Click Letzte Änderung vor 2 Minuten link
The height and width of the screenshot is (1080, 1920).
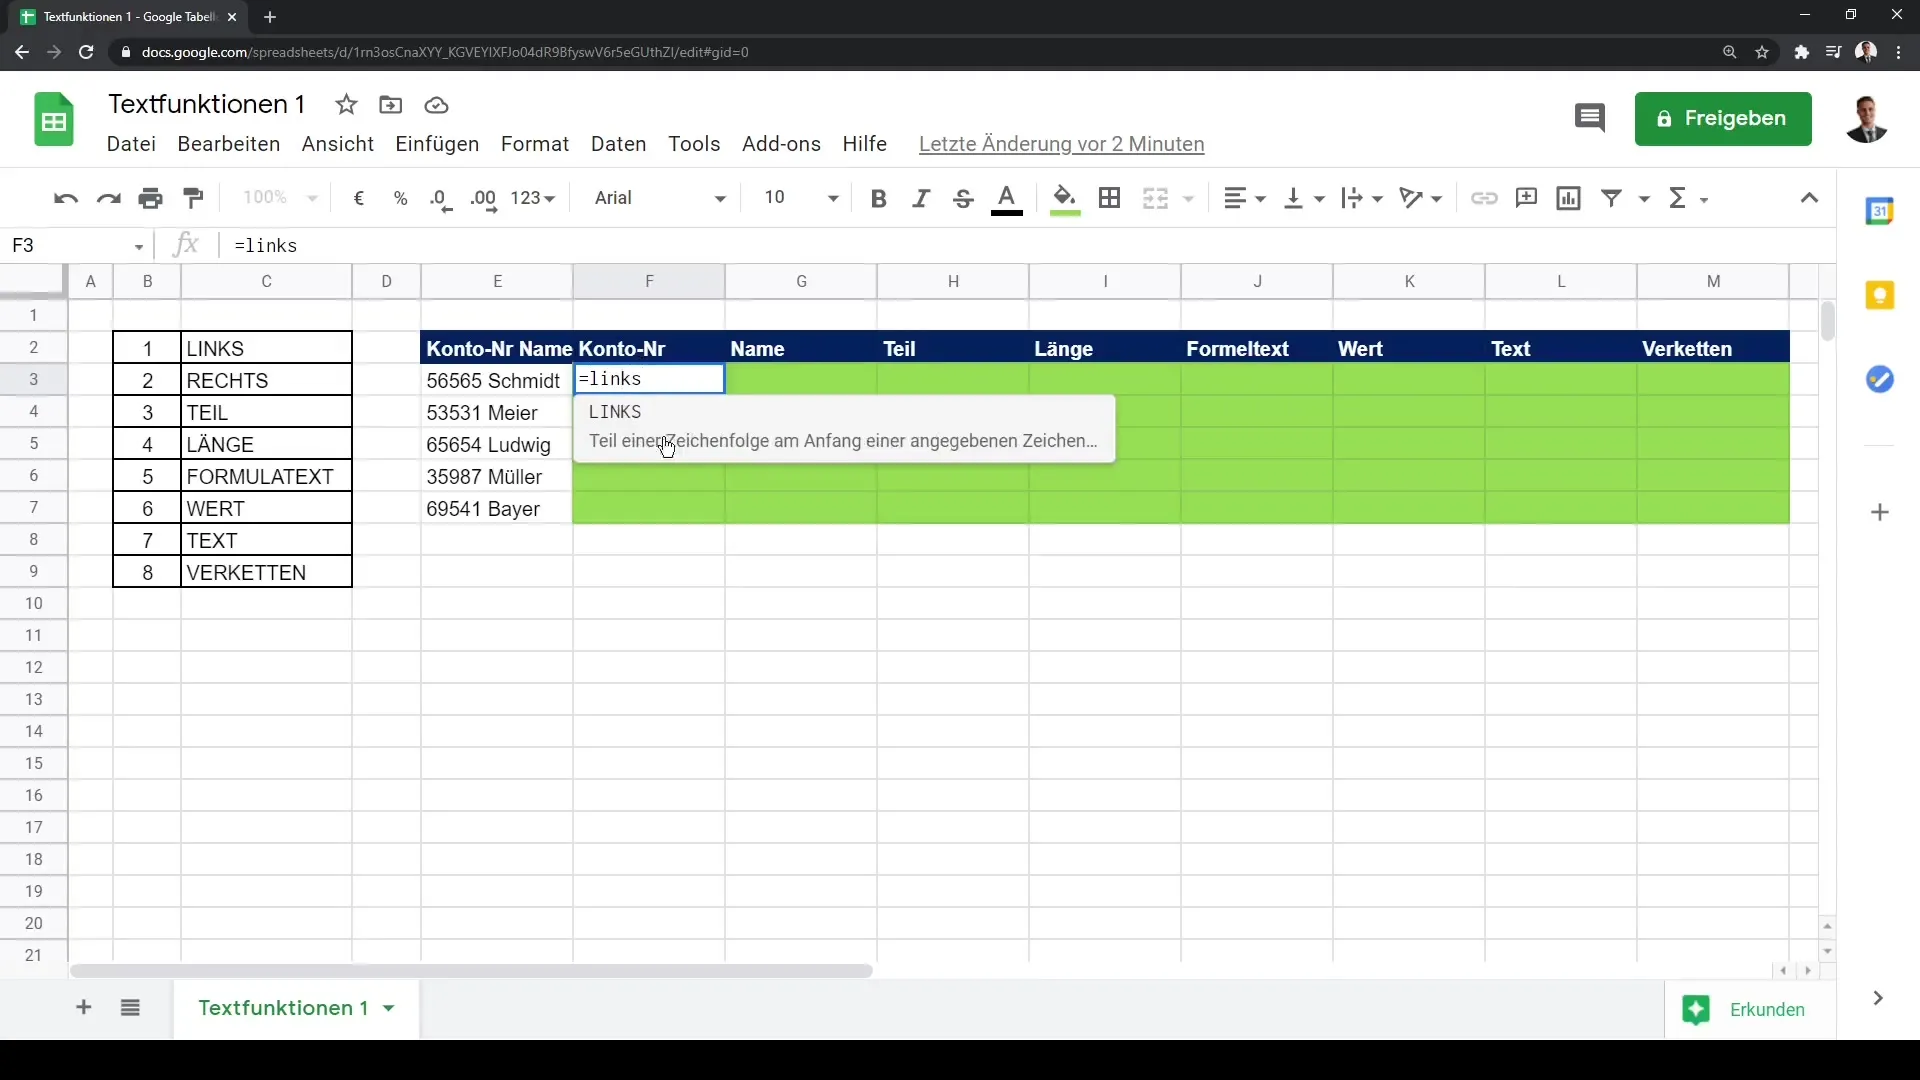coord(1061,144)
